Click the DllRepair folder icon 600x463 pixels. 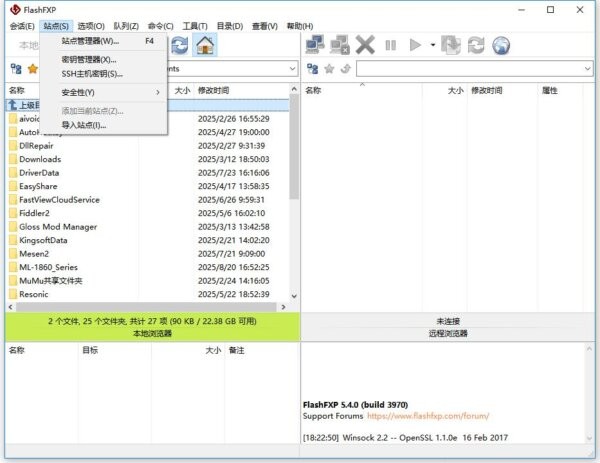tap(13, 146)
